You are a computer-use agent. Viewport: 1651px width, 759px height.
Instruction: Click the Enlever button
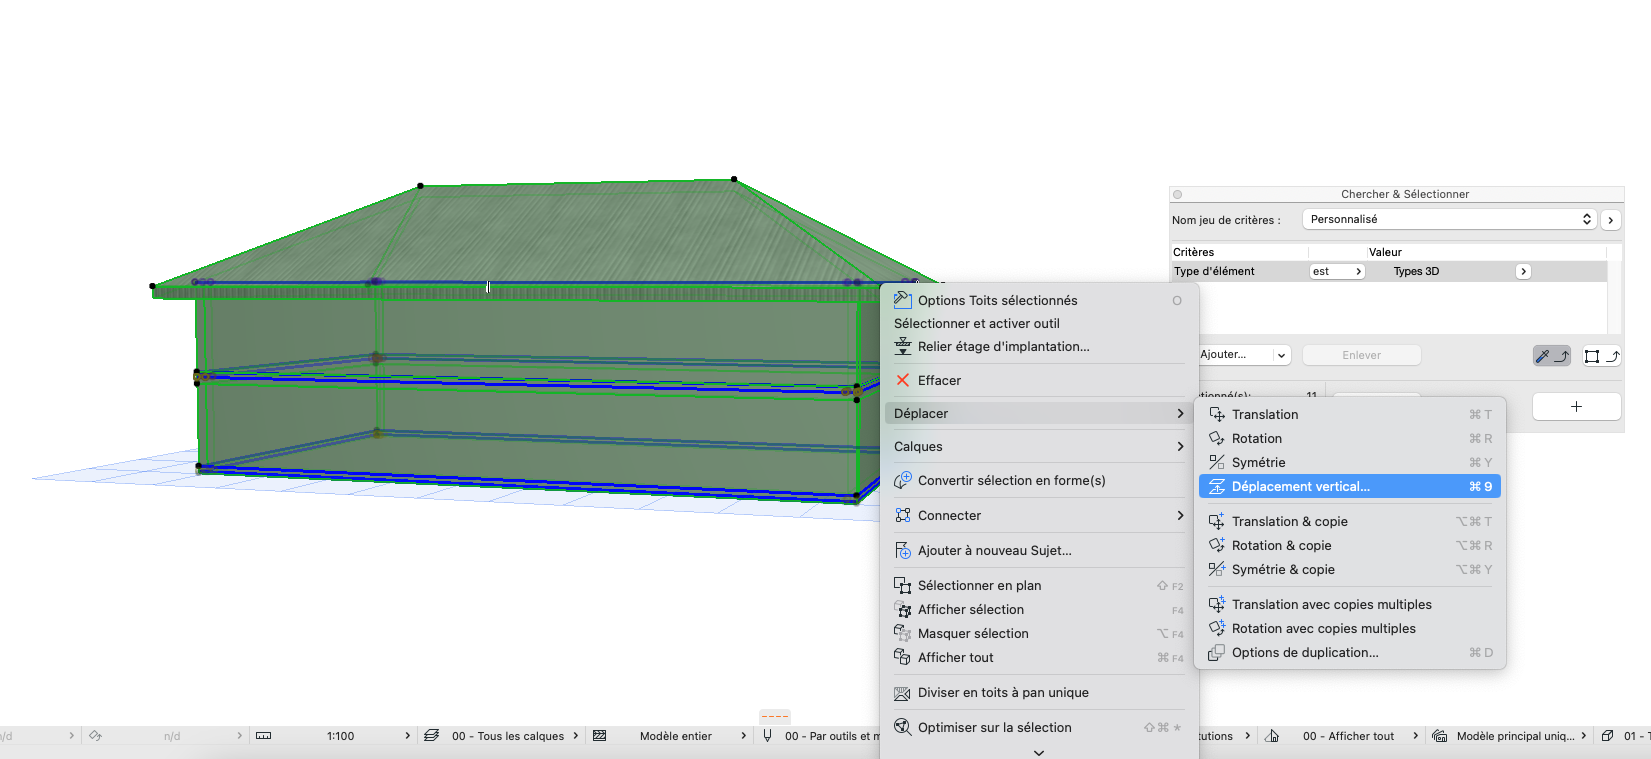click(x=1361, y=355)
